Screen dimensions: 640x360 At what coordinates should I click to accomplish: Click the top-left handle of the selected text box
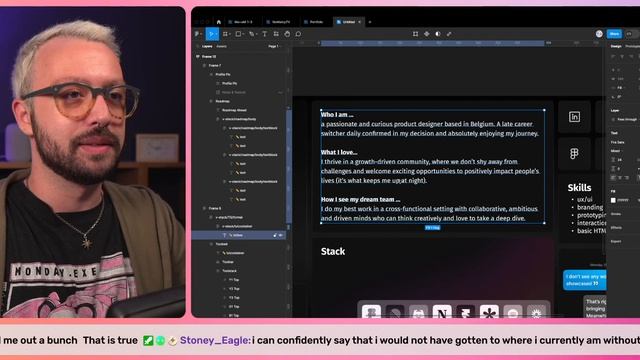tap(321, 110)
